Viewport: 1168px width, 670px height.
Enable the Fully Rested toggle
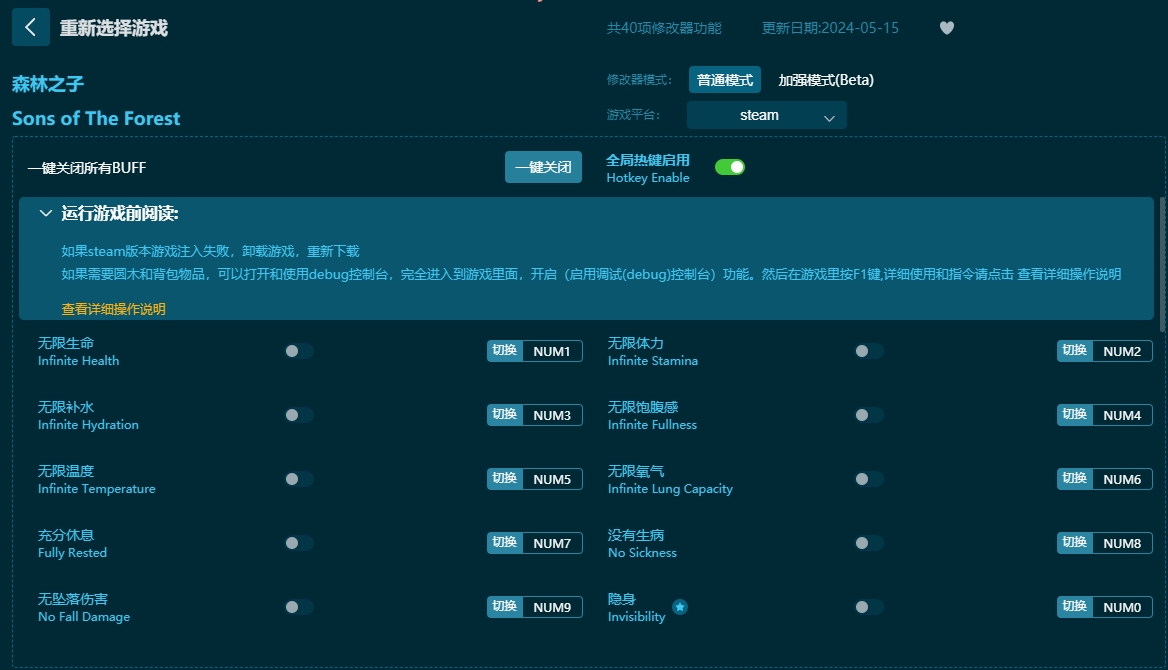point(299,543)
